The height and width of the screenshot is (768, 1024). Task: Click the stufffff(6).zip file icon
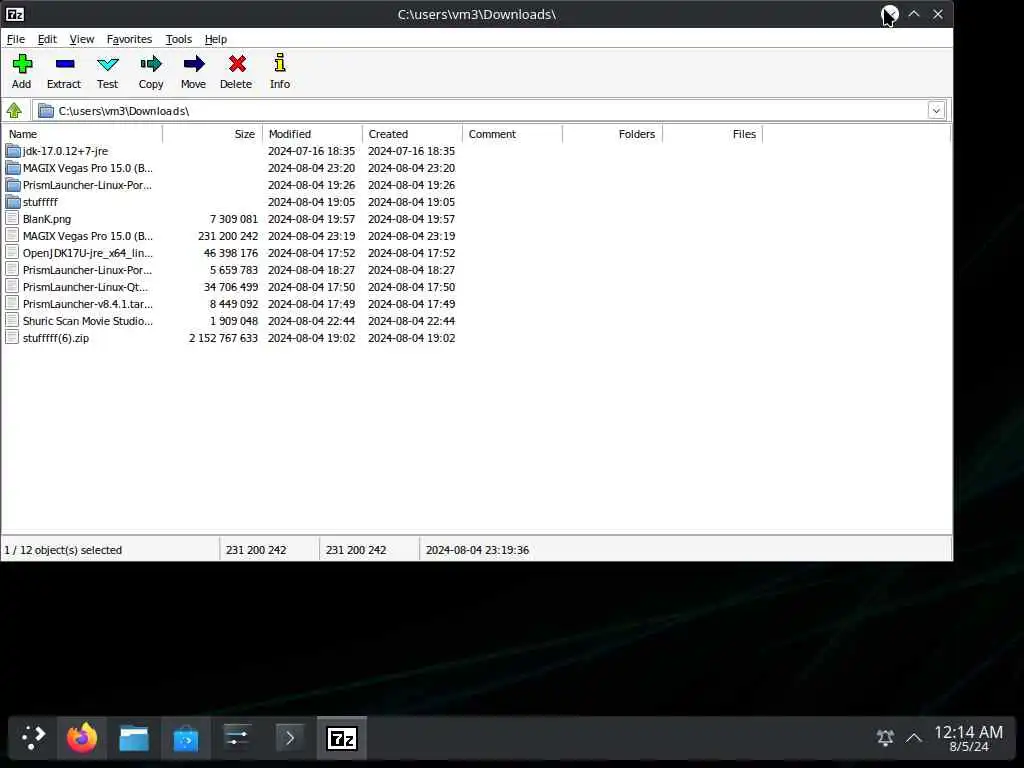tap(12, 338)
